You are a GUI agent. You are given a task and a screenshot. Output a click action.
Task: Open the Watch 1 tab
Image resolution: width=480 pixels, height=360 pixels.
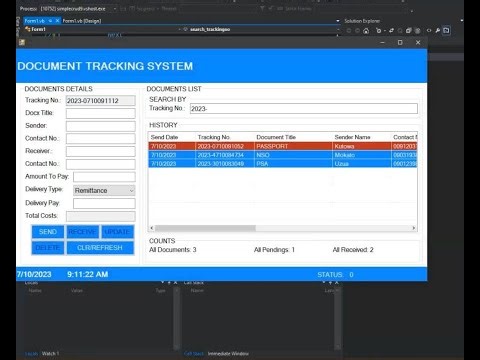coord(50,353)
